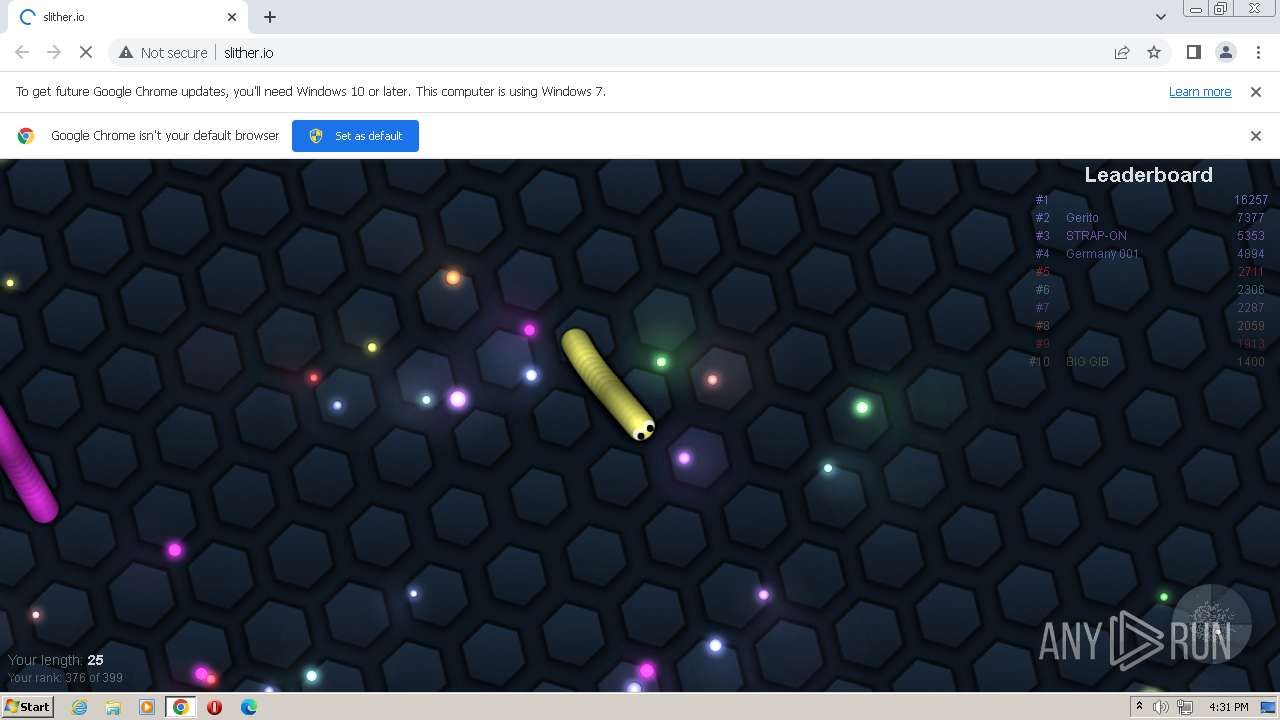Open a new browser tab
Viewport: 1280px width, 720px height.
click(x=270, y=17)
